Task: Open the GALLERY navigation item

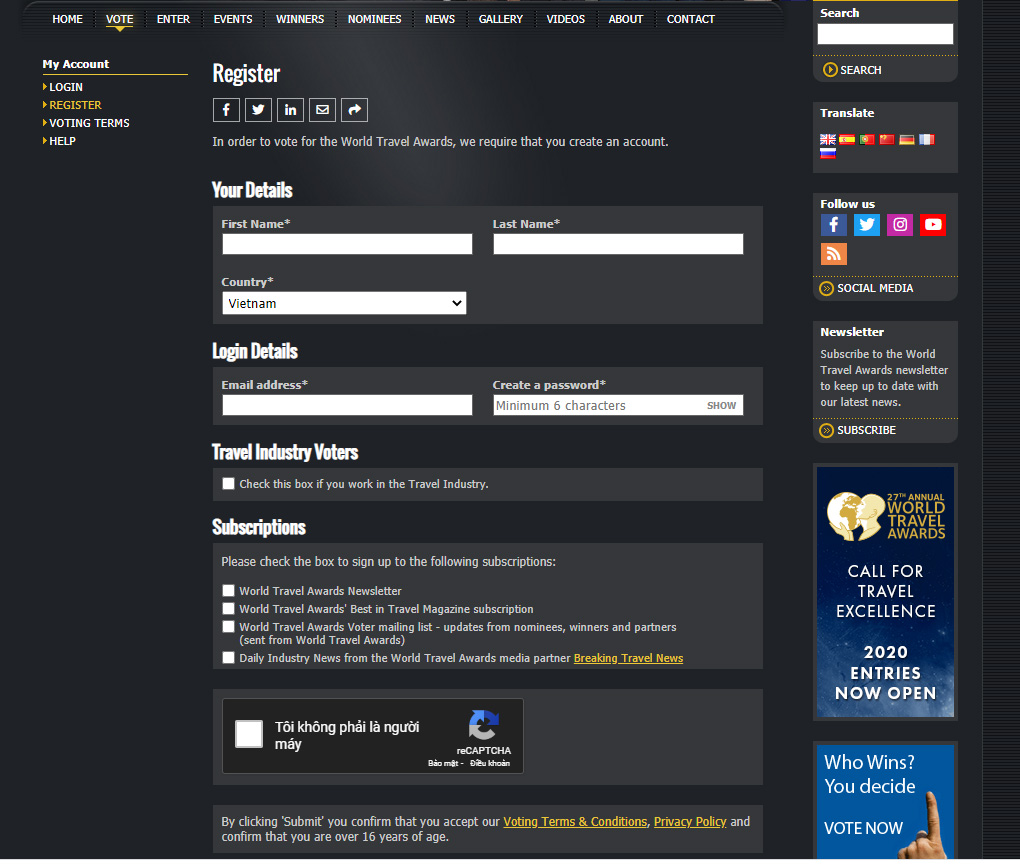Action: point(501,20)
